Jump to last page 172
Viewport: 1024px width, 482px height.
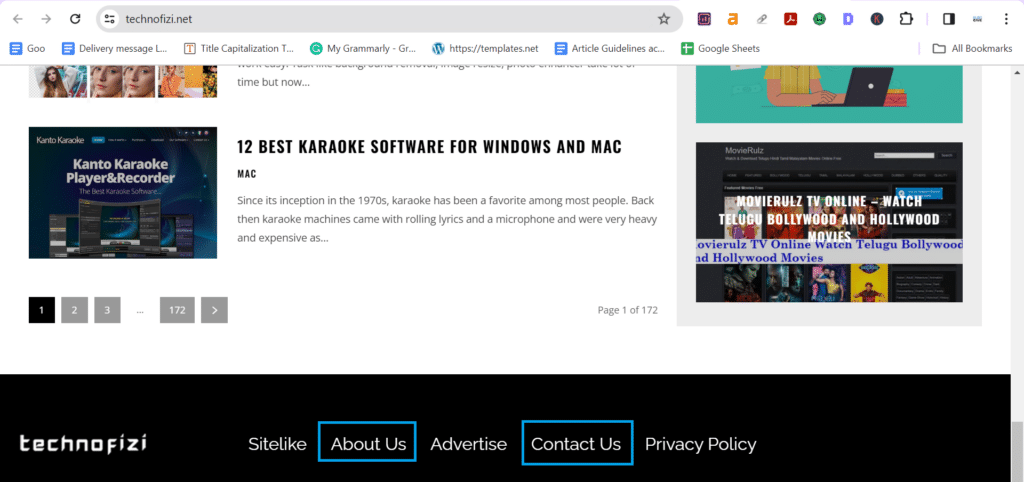point(177,310)
